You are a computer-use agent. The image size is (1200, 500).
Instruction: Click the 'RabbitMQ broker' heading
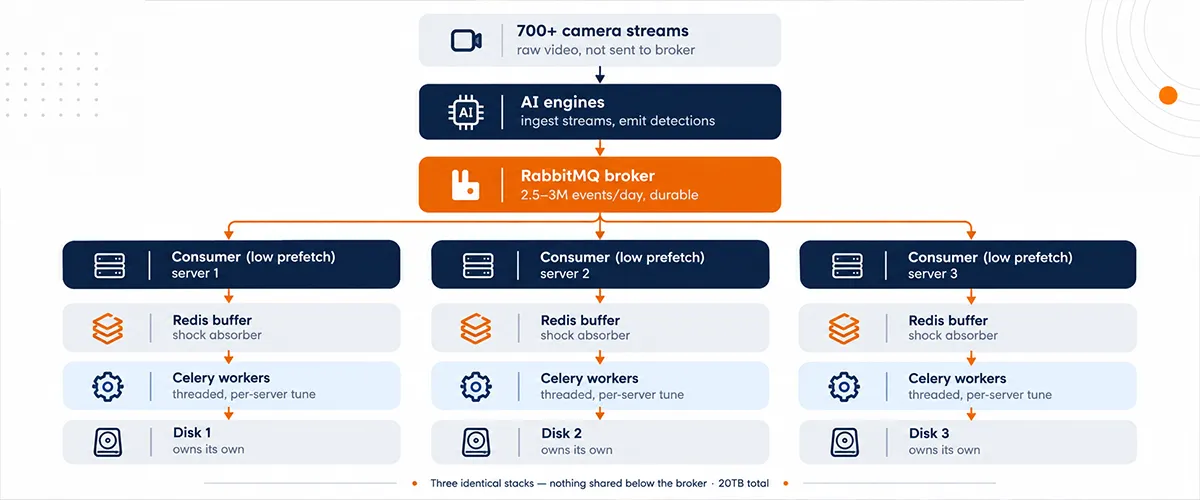pyautogui.click(x=587, y=176)
